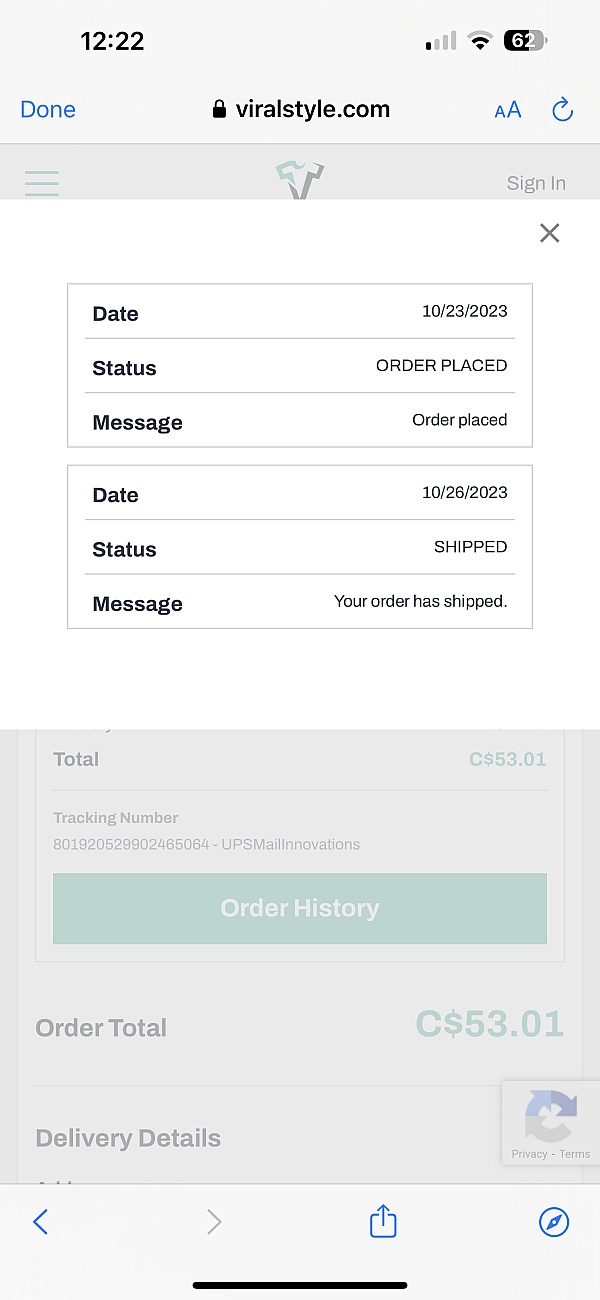The height and width of the screenshot is (1300, 600).
Task: Open the AA text size menu
Action: (x=508, y=110)
